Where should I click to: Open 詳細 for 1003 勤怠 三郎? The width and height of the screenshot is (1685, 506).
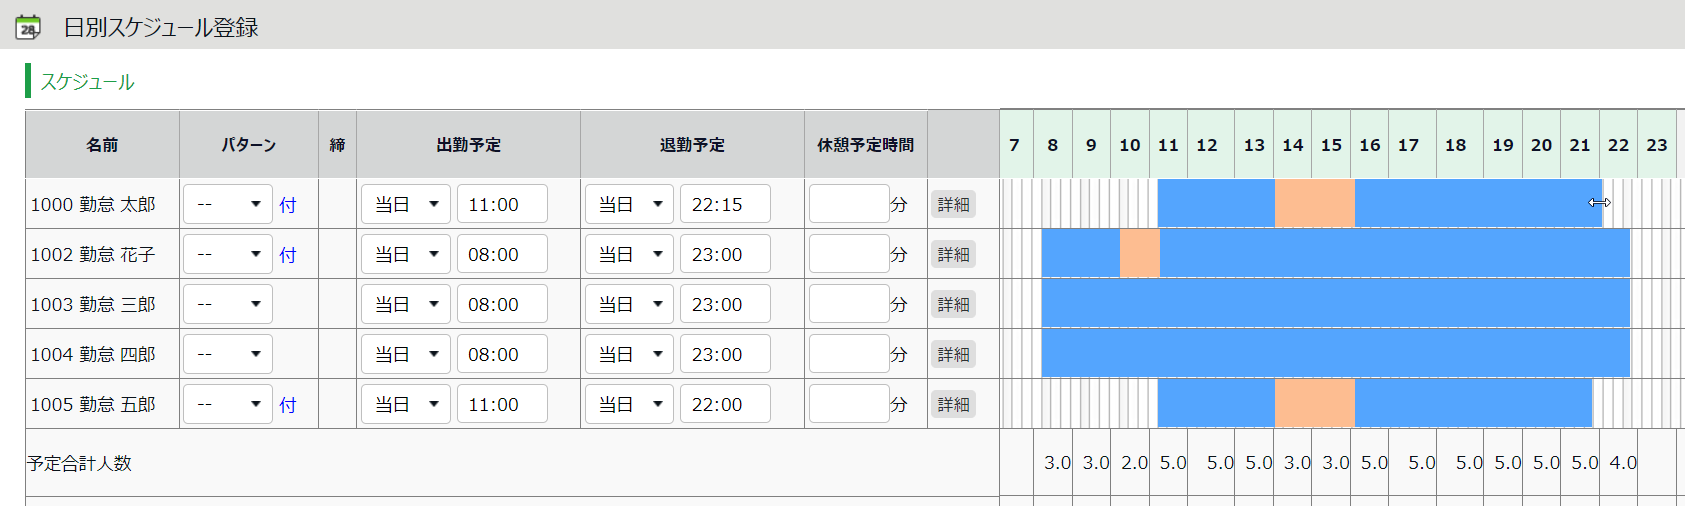[x=953, y=305]
